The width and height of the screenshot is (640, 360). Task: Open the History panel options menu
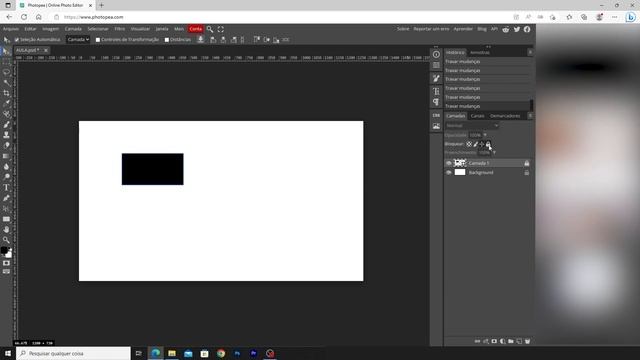(x=530, y=52)
